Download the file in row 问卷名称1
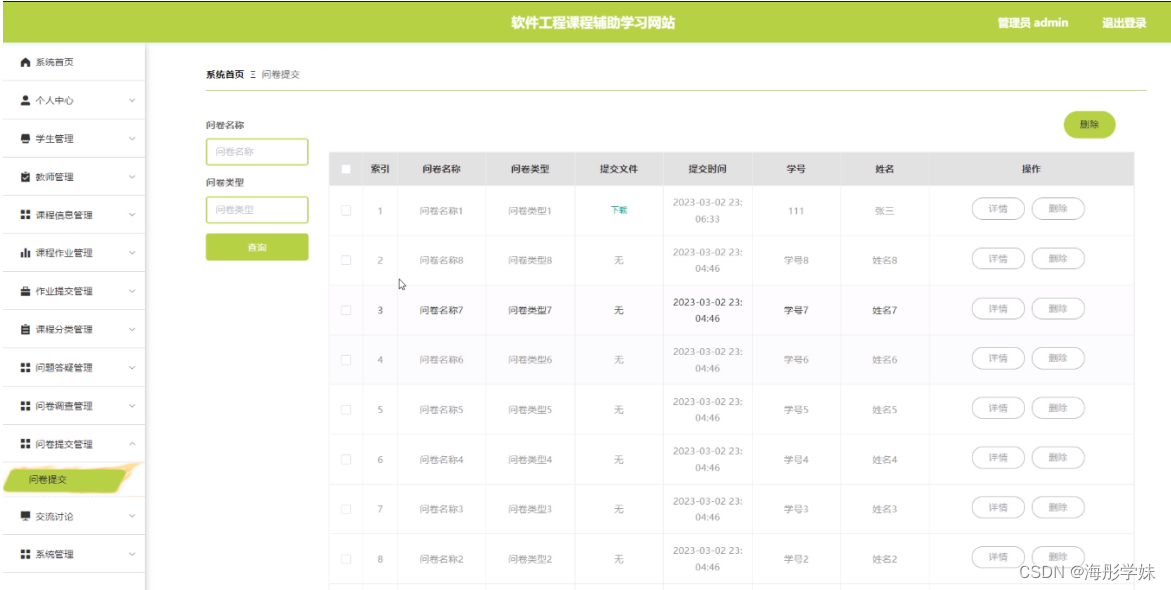This screenshot has height=590, width=1171. (619, 211)
